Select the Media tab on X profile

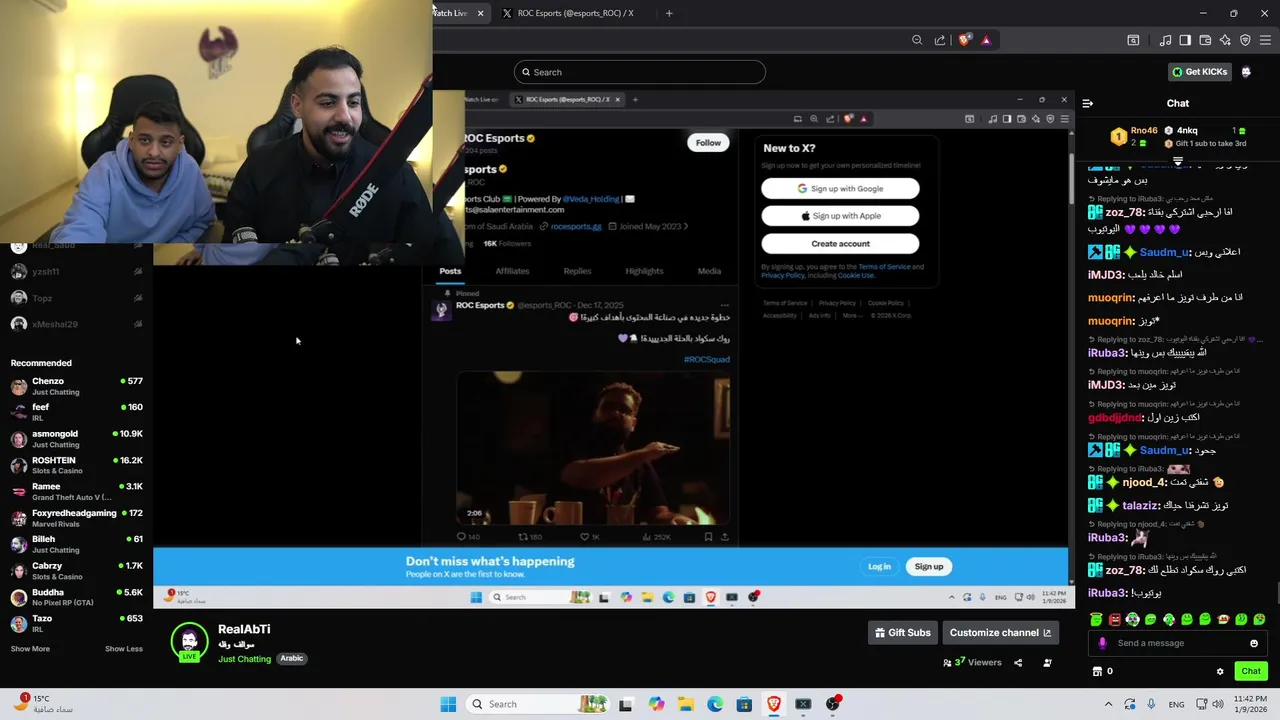pyautogui.click(x=709, y=271)
